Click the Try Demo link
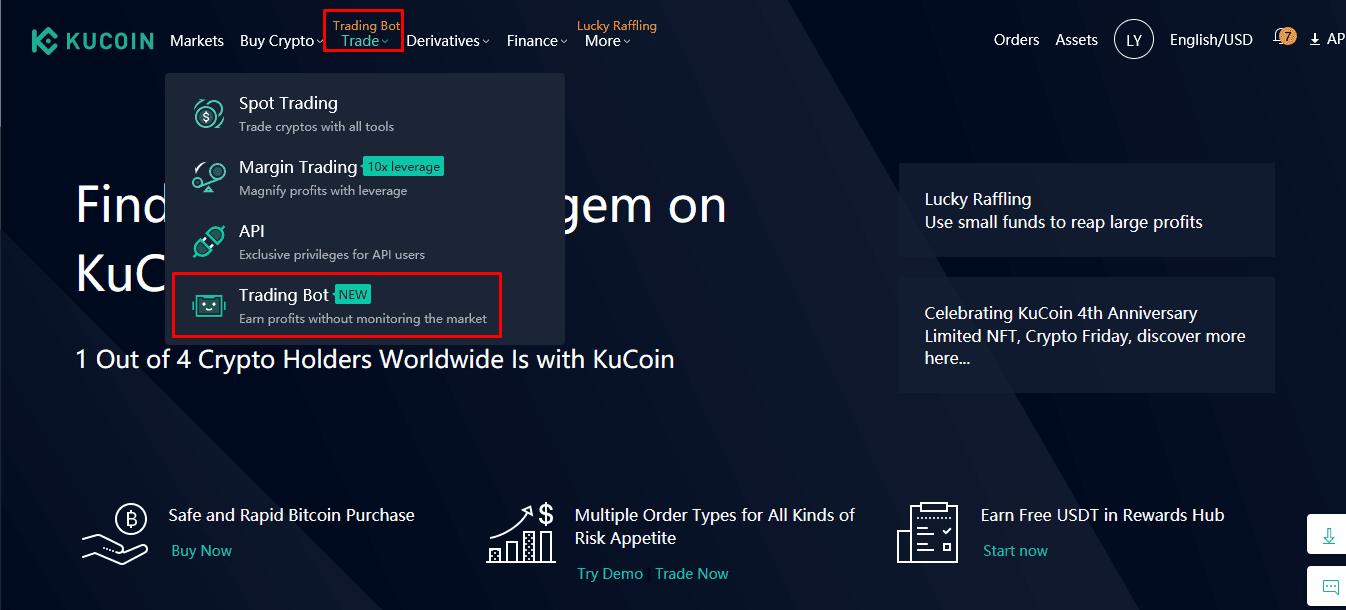 point(609,574)
